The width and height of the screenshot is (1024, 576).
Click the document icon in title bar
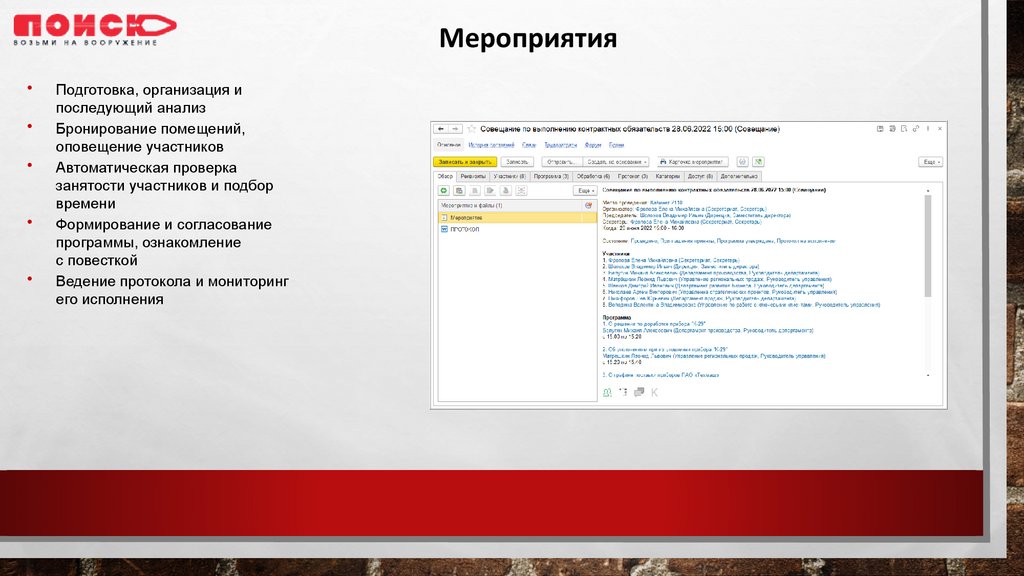click(904, 129)
